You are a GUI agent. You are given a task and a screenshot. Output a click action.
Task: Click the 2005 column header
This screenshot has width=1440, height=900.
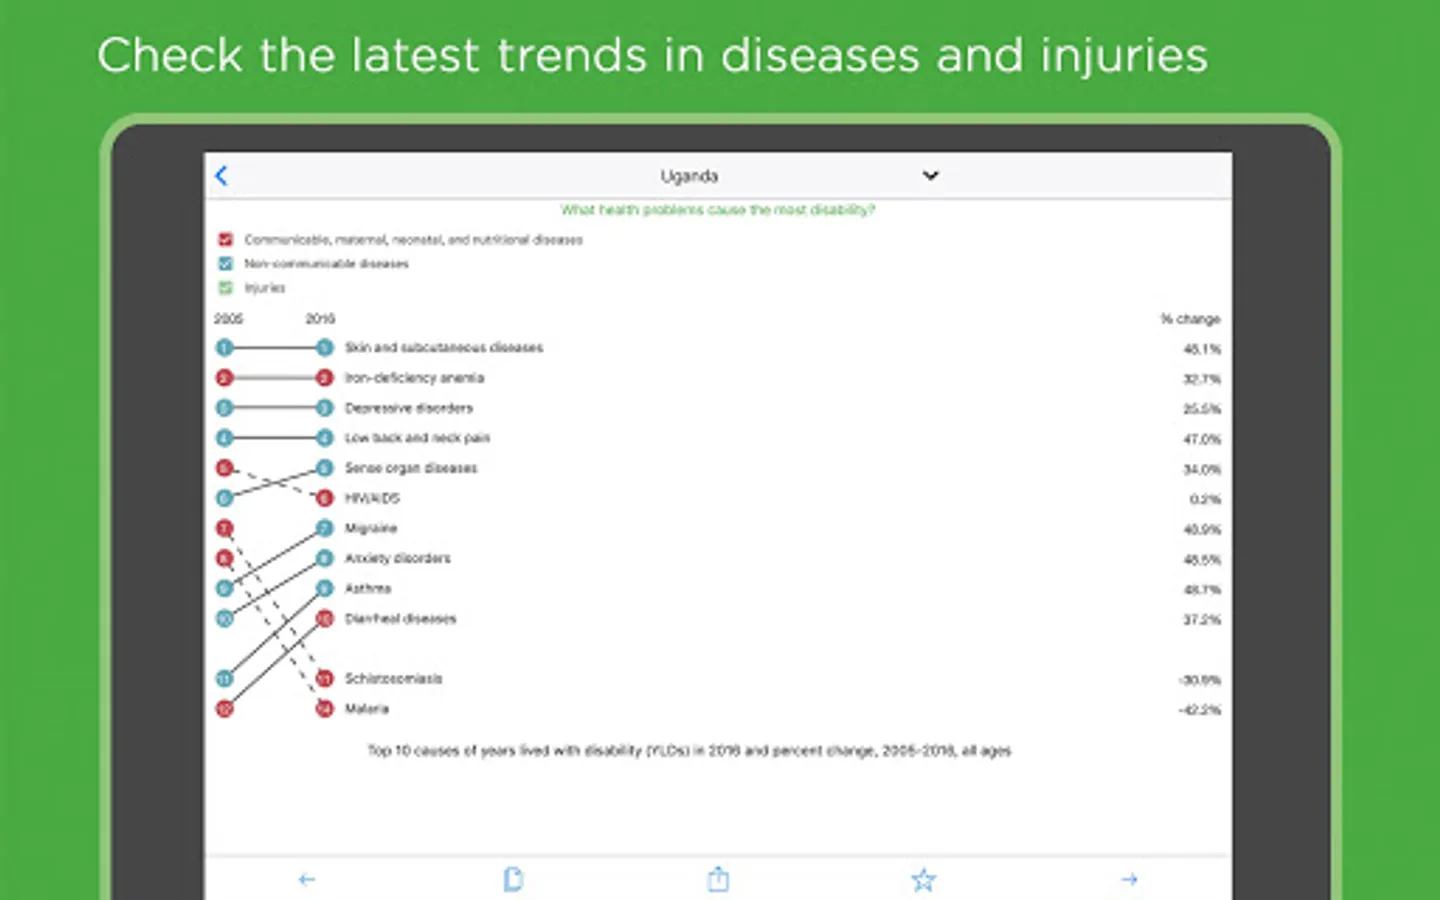click(228, 318)
